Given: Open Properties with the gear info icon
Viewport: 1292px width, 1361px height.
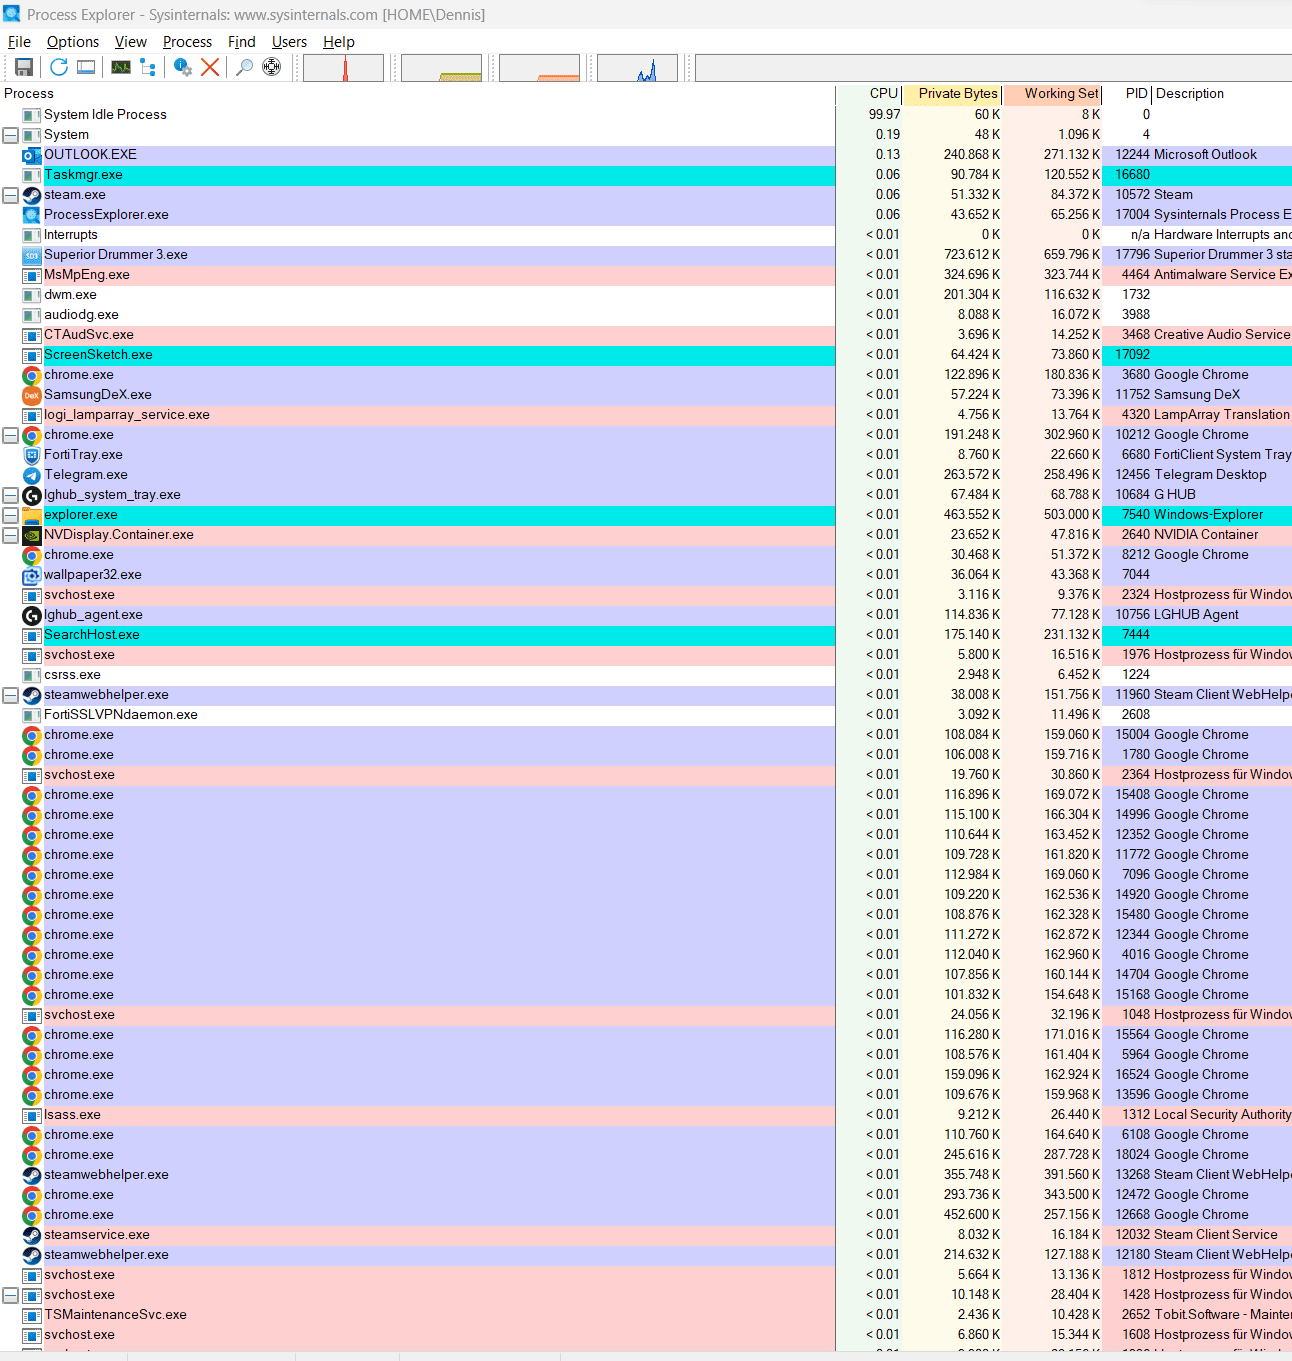Looking at the screenshot, I should 182,67.
